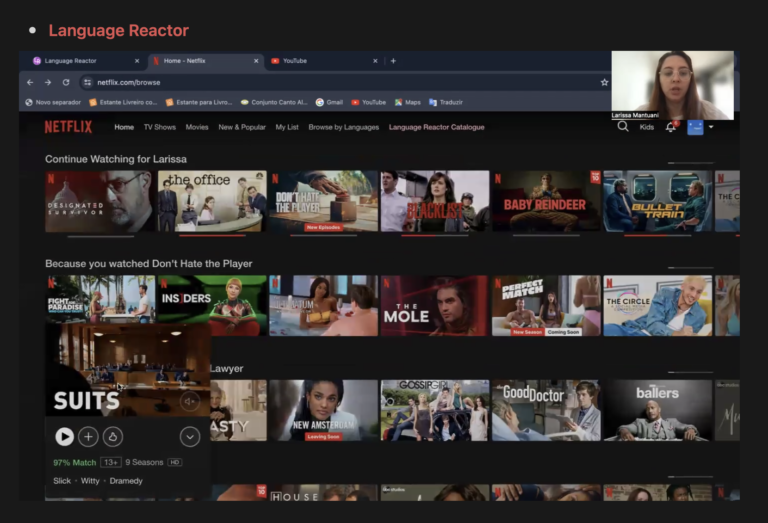
Task: Open the TV Shows menu item
Action: (x=159, y=128)
